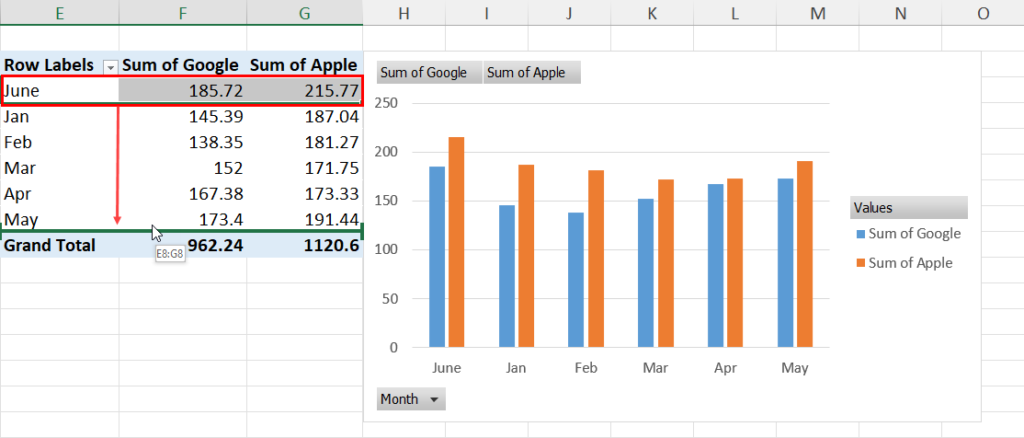This screenshot has width=1024, height=438.
Task: Select the Mar row label cell
Action: 59,168
